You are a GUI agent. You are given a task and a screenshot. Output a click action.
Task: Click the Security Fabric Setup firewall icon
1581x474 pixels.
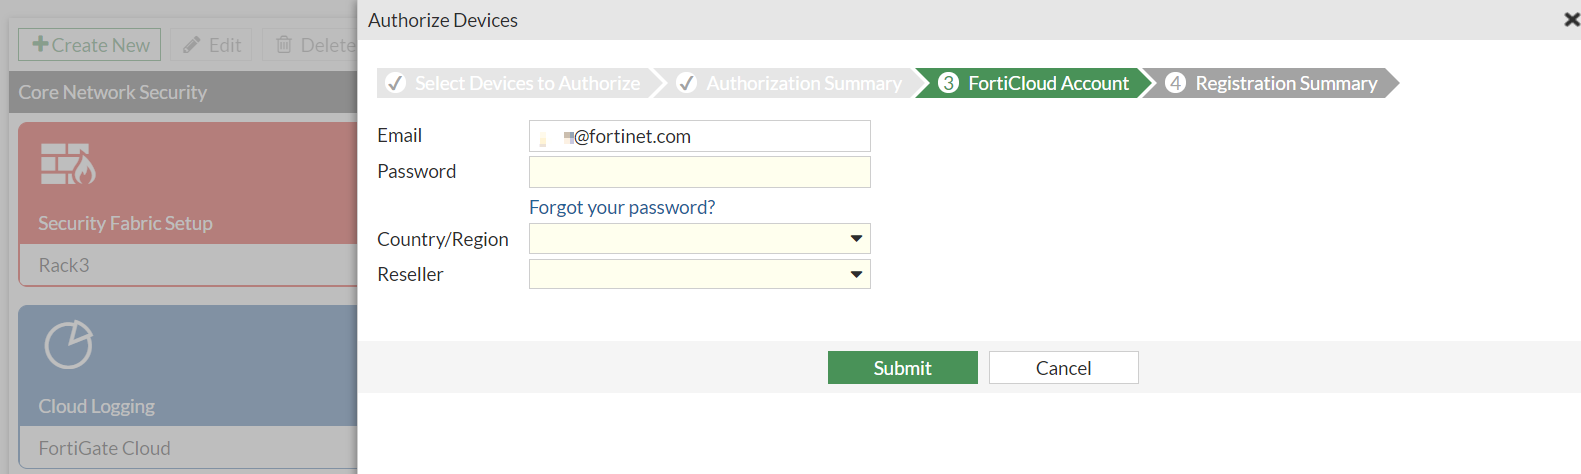coord(68,164)
